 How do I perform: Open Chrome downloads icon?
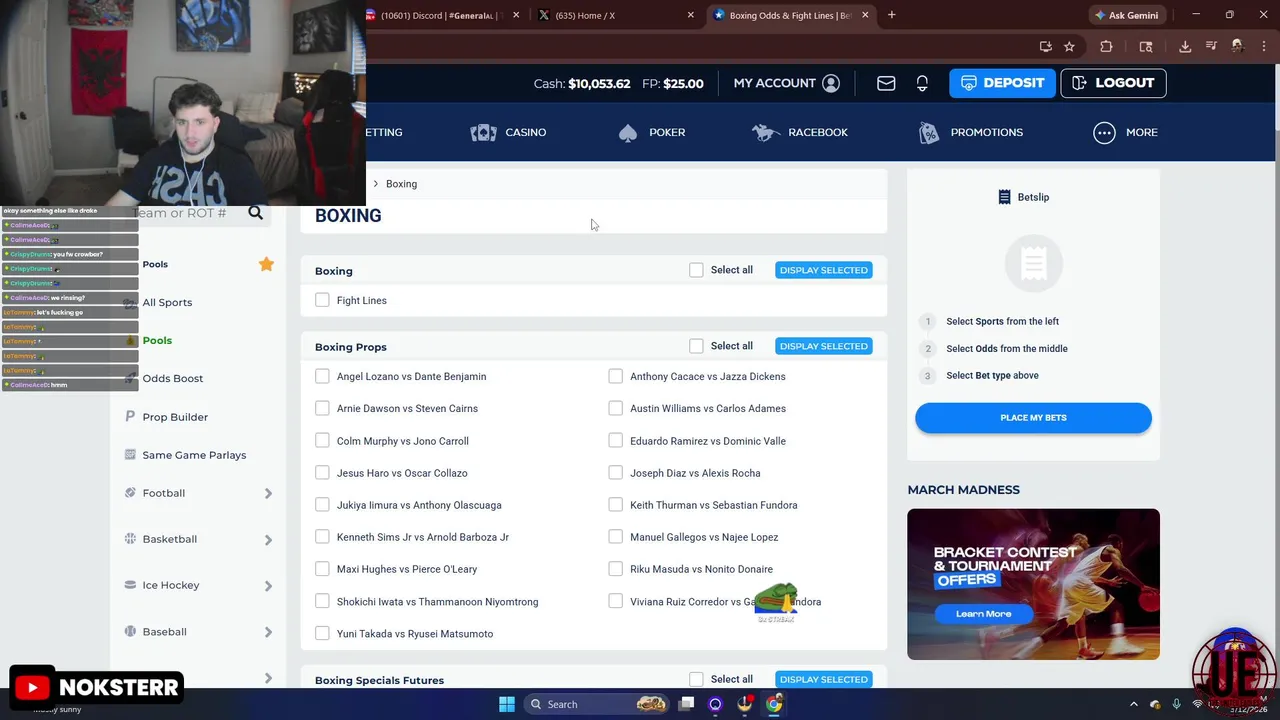(x=1185, y=46)
